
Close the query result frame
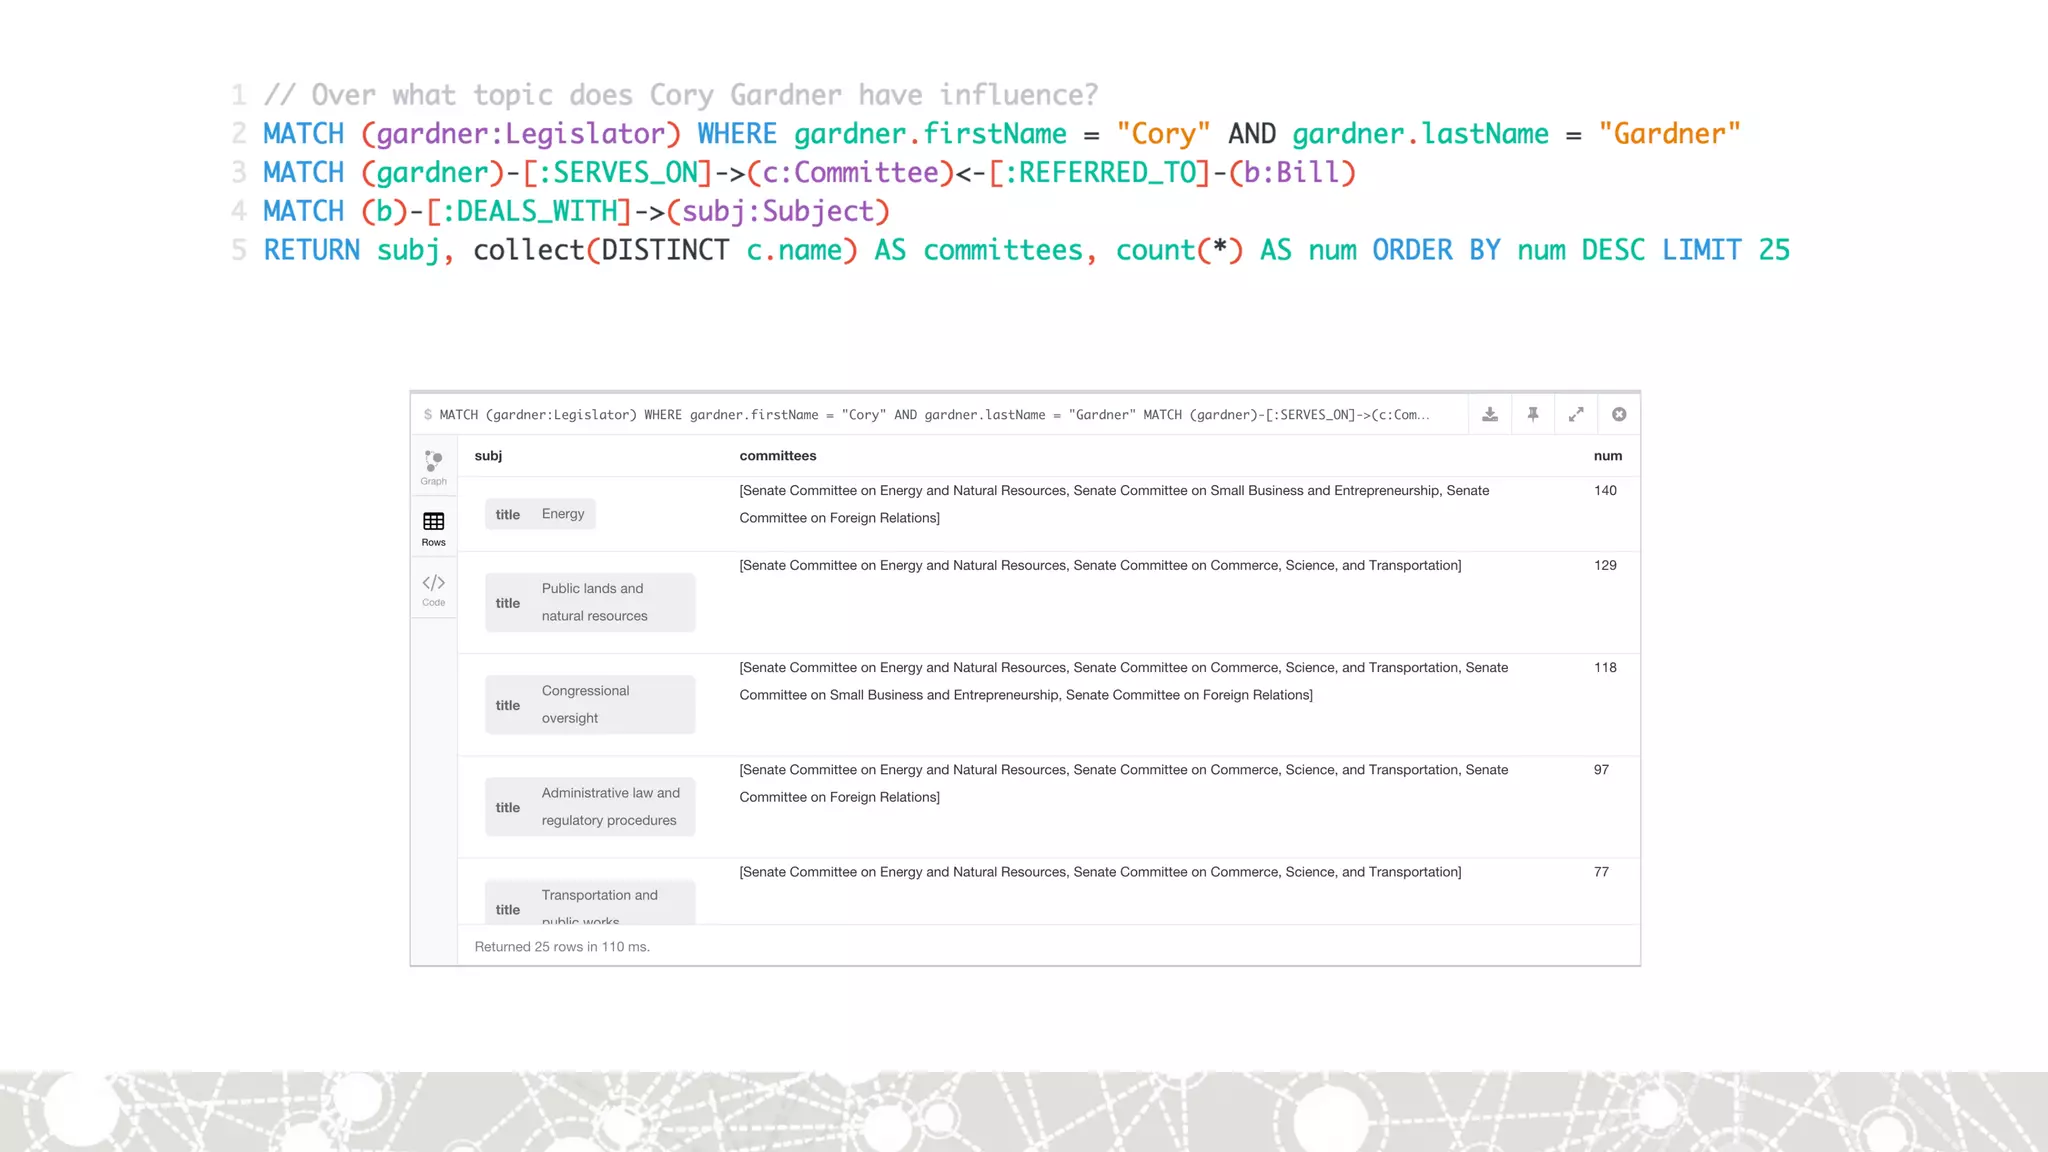pyautogui.click(x=1618, y=414)
